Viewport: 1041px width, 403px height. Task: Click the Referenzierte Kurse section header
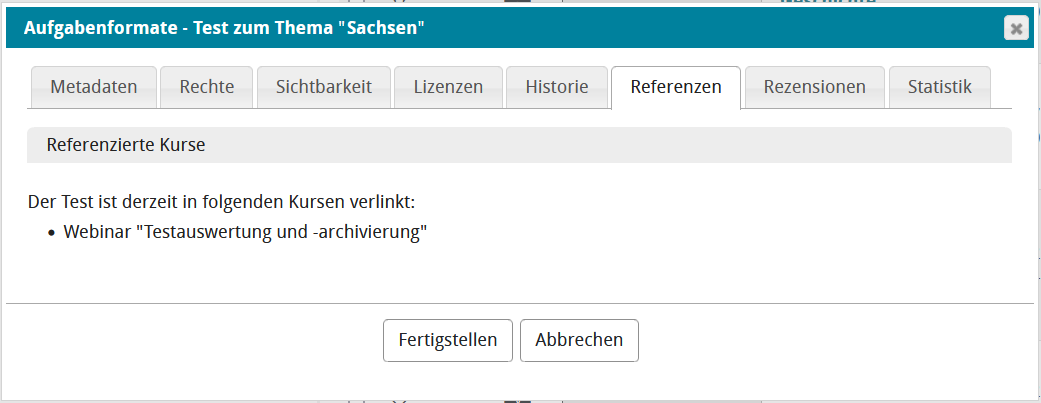(x=126, y=145)
